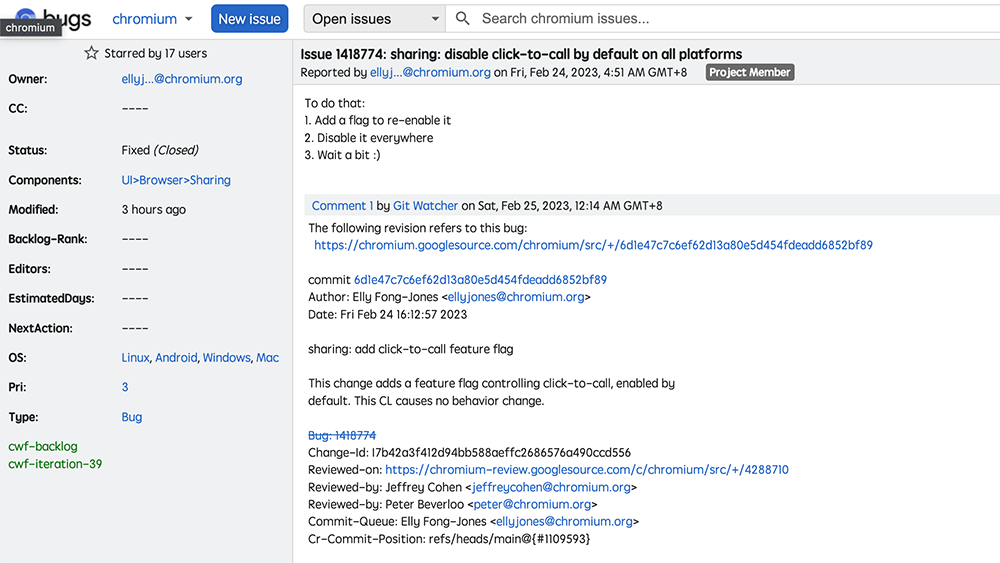The width and height of the screenshot is (1000, 563).
Task: Open the Comment 1 permalink
Action: pos(342,205)
